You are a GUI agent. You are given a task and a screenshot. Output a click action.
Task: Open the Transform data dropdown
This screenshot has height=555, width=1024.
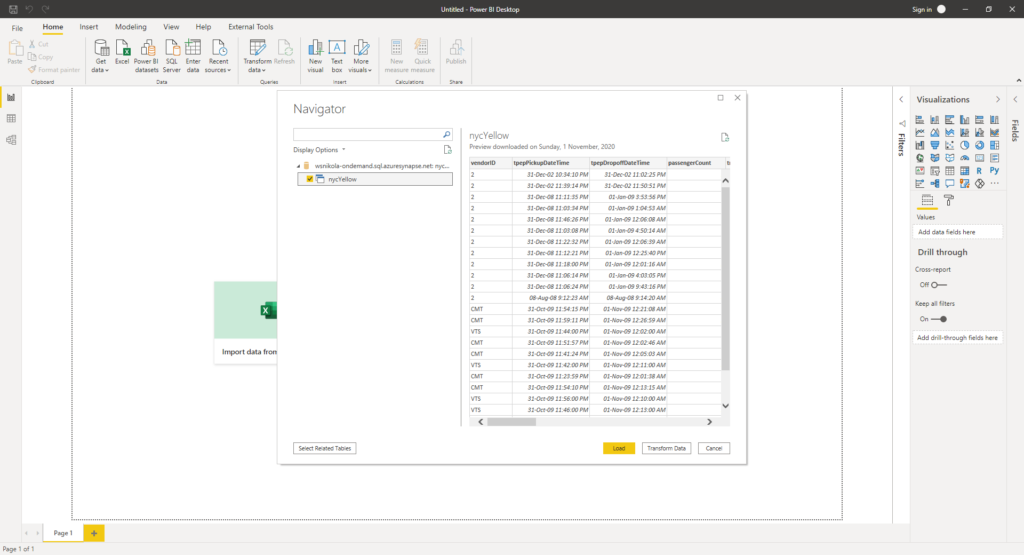257,56
